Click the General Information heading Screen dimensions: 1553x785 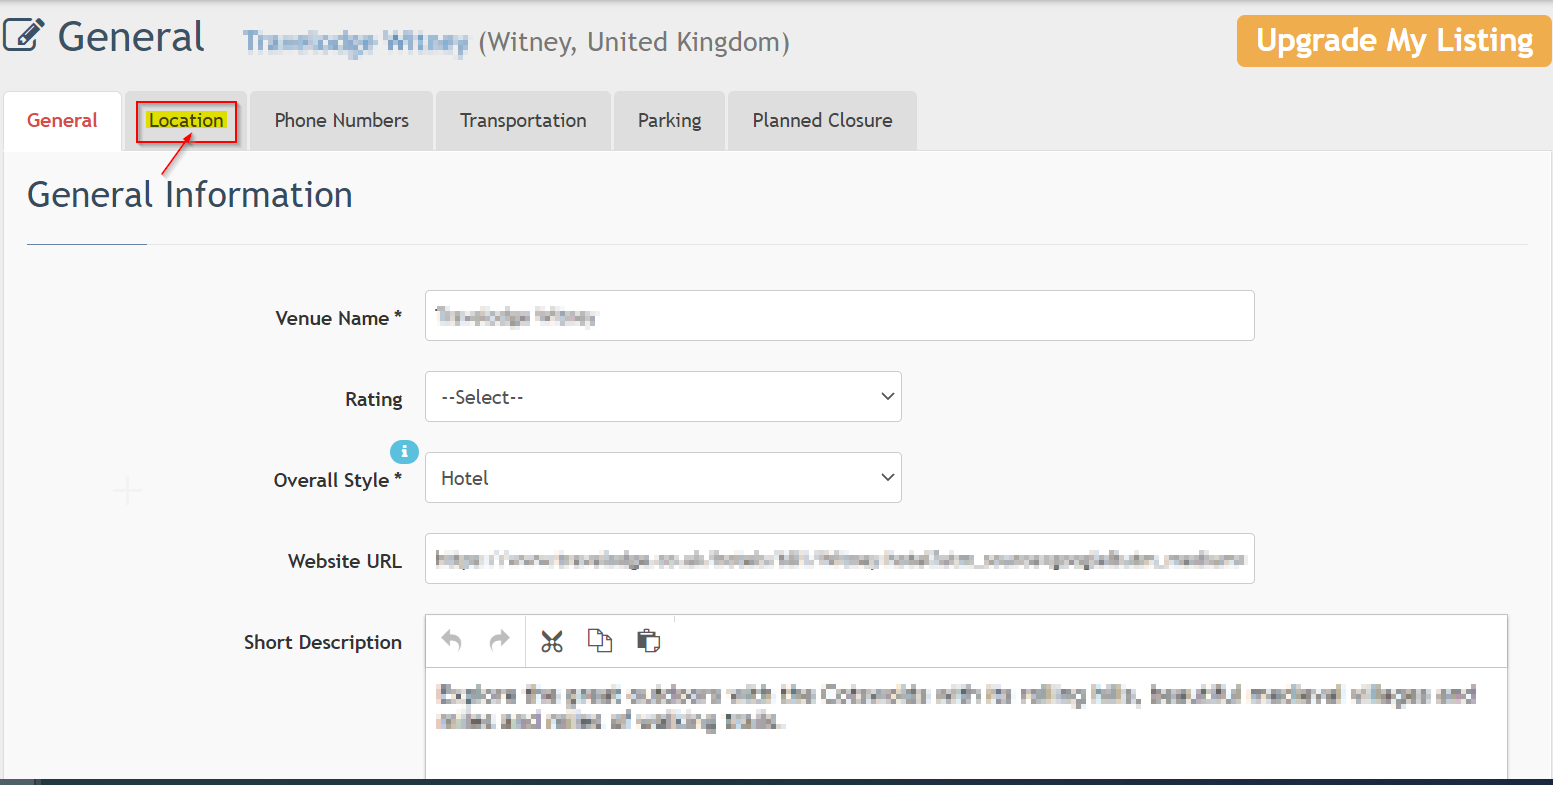click(x=190, y=195)
